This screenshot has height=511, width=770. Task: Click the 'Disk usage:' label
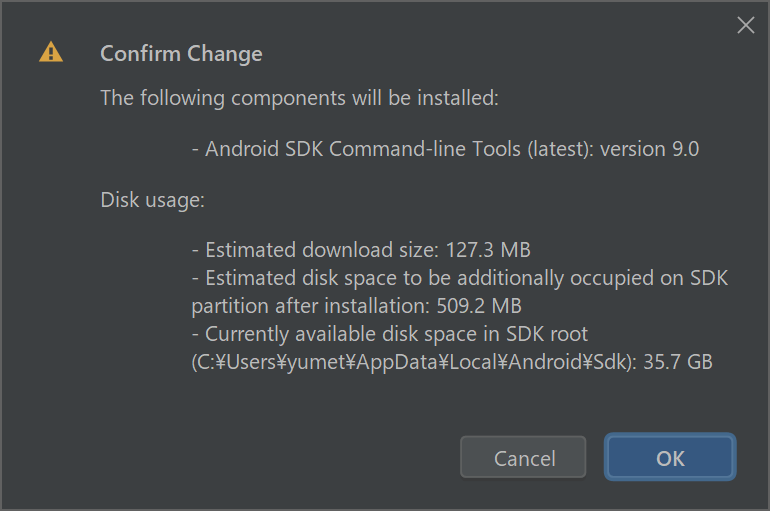pyautogui.click(x=152, y=200)
